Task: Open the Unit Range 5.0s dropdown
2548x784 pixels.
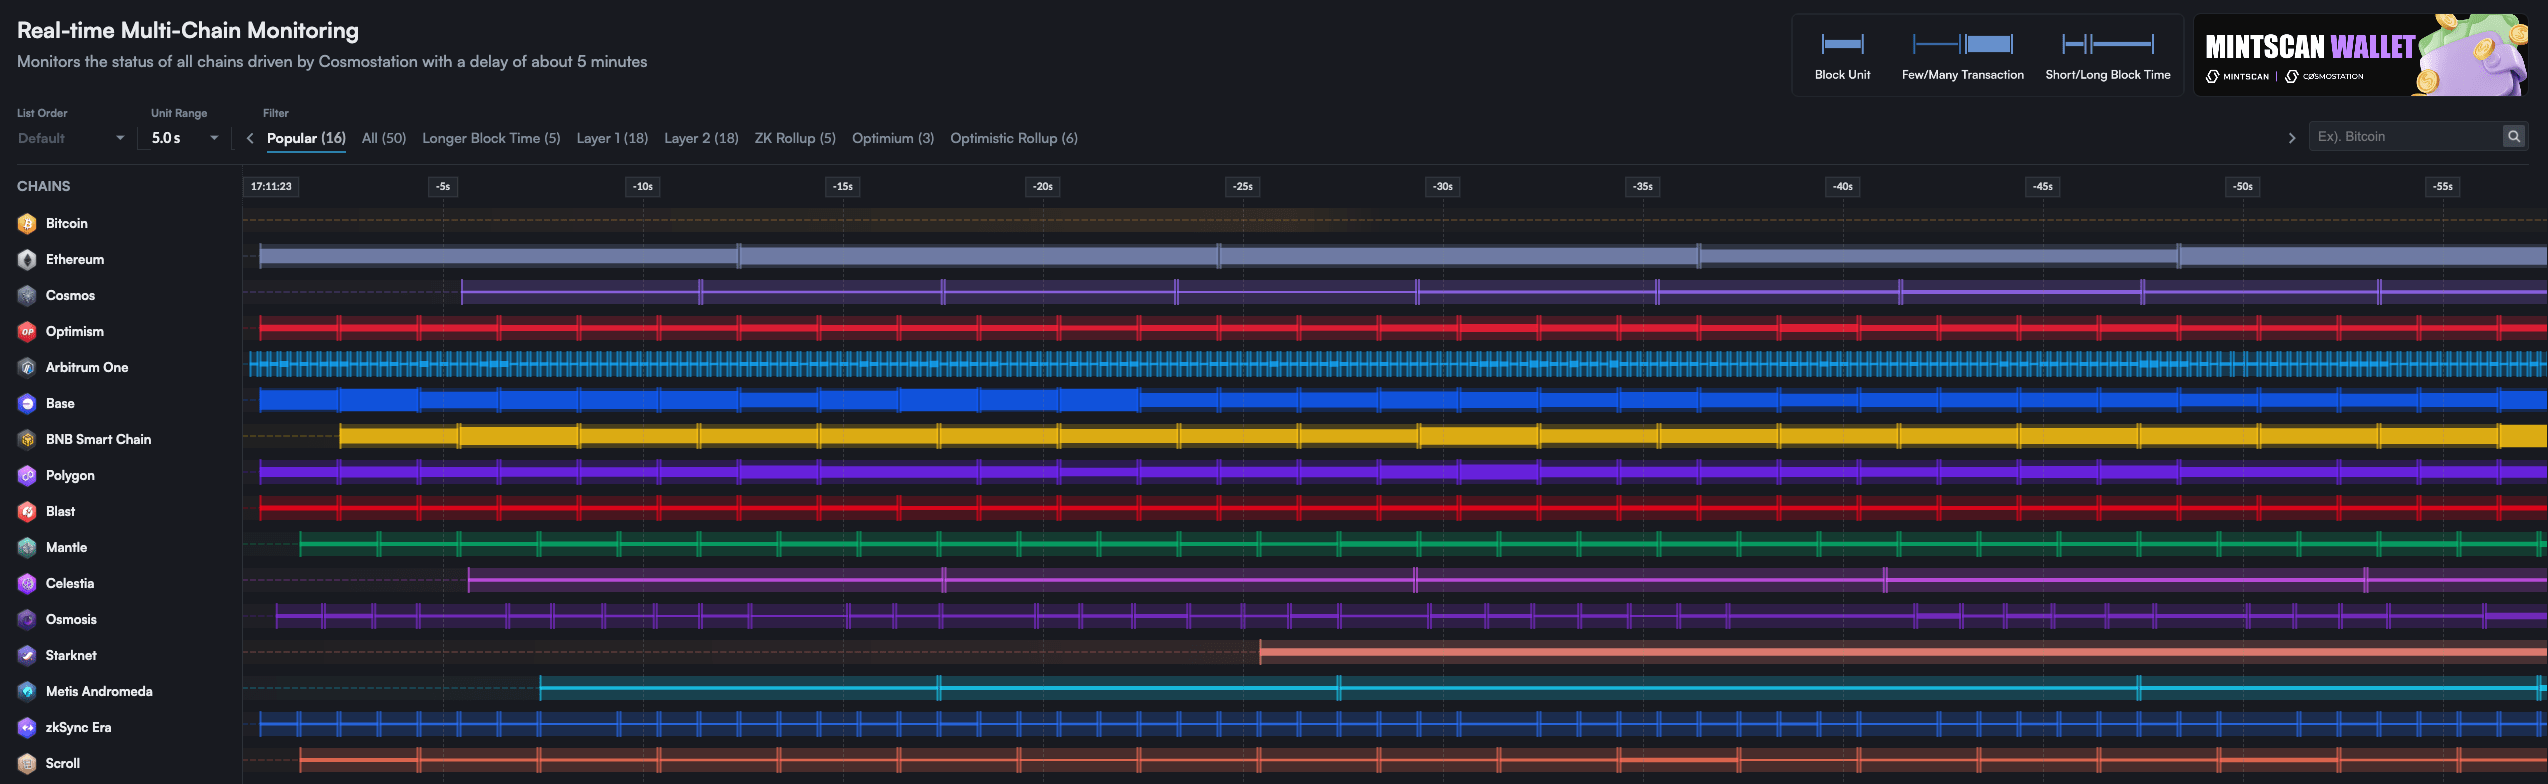Action: (184, 138)
